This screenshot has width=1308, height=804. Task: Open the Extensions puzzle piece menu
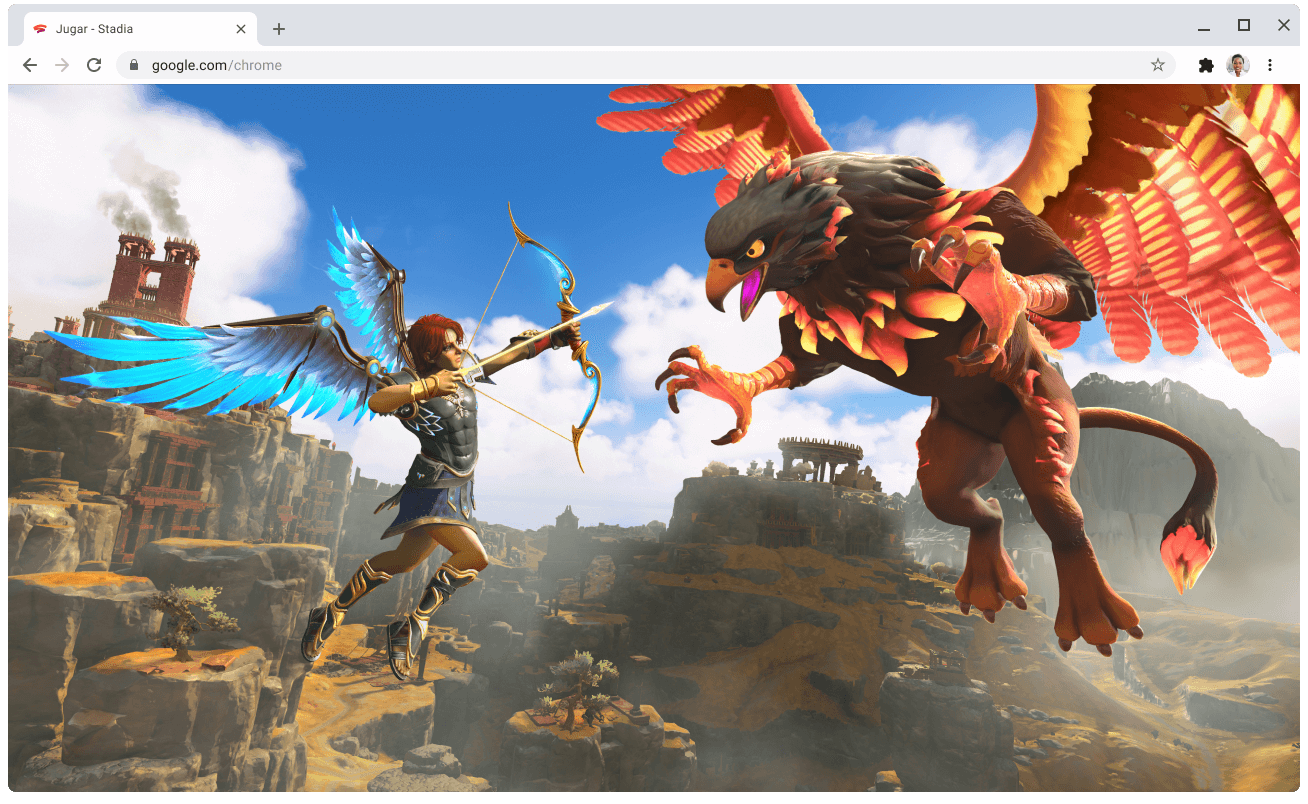click(1206, 65)
